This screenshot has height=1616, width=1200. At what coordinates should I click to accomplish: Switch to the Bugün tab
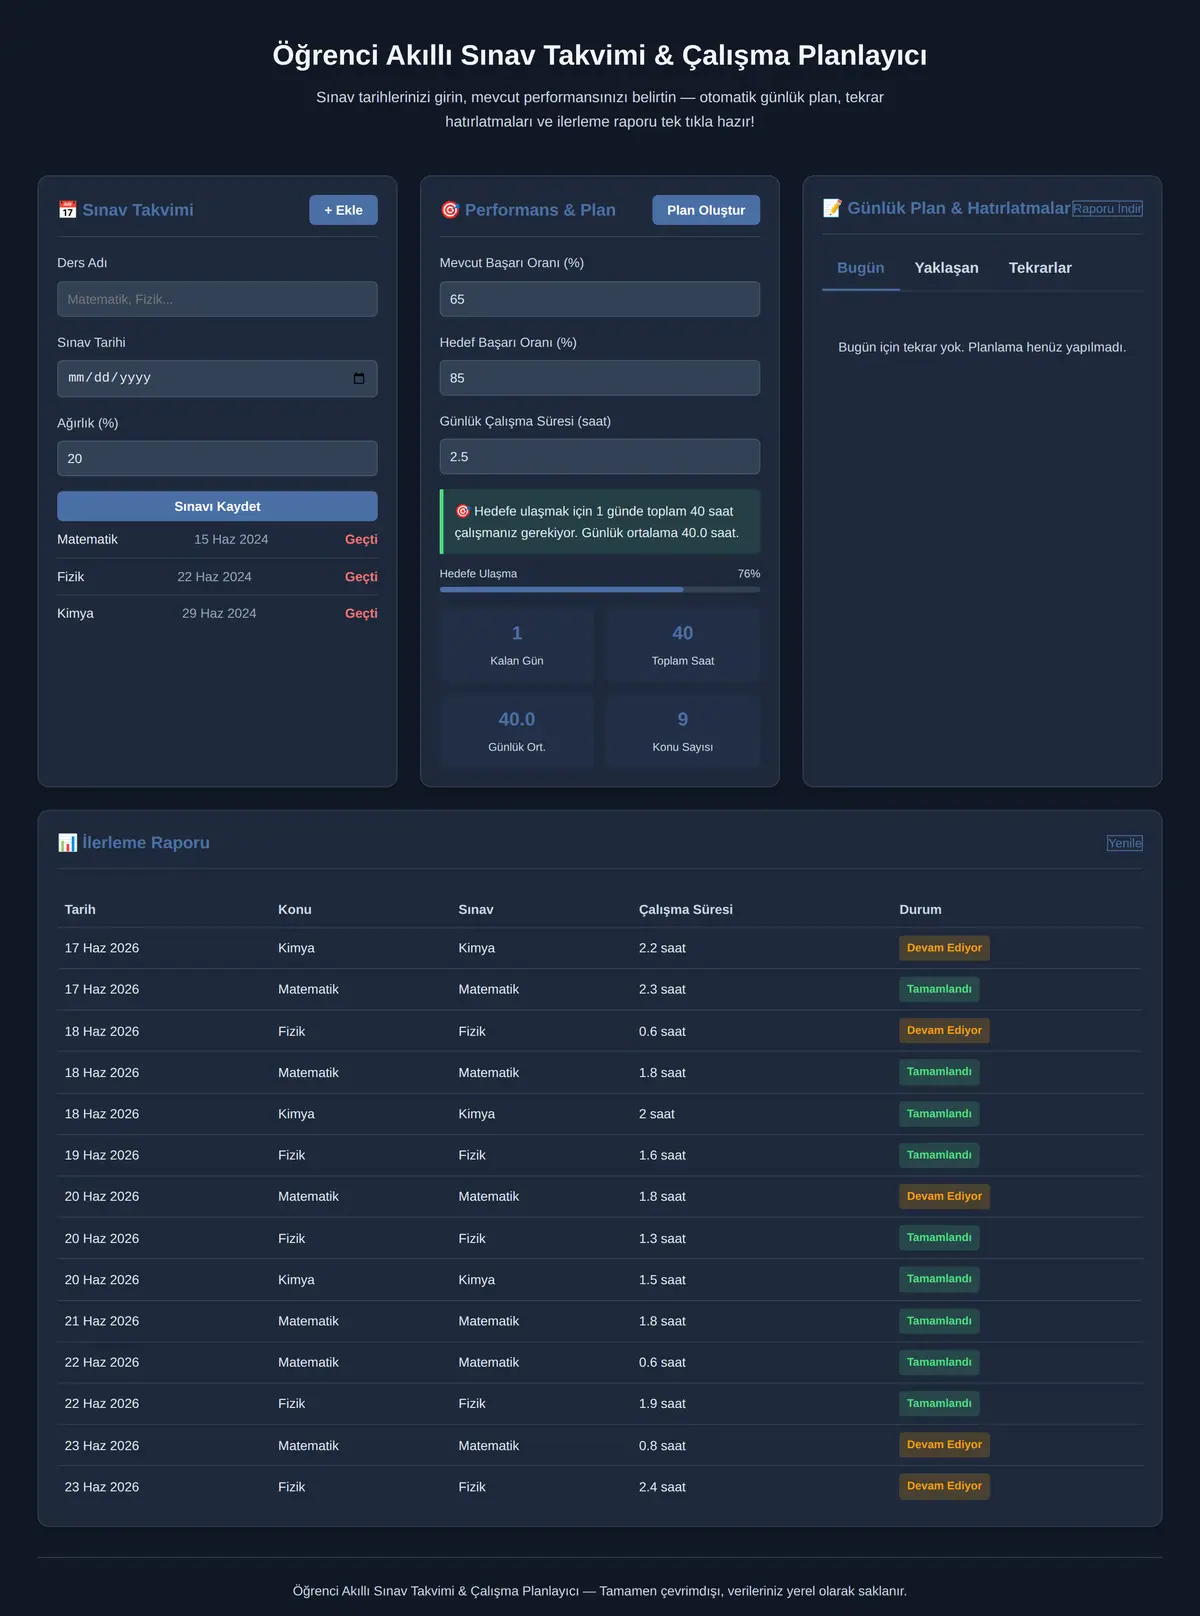point(861,268)
